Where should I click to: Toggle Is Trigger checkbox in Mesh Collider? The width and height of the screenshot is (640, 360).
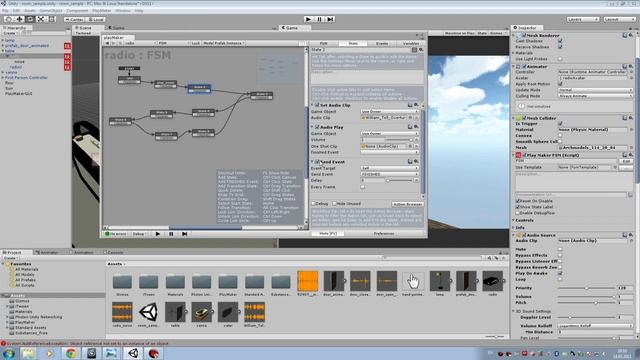[x=560, y=123]
